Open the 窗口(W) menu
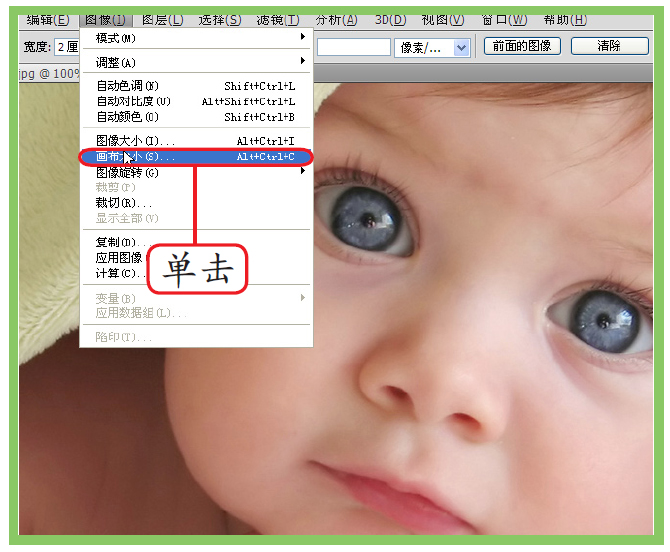This screenshot has width=670, height=552. point(504,20)
